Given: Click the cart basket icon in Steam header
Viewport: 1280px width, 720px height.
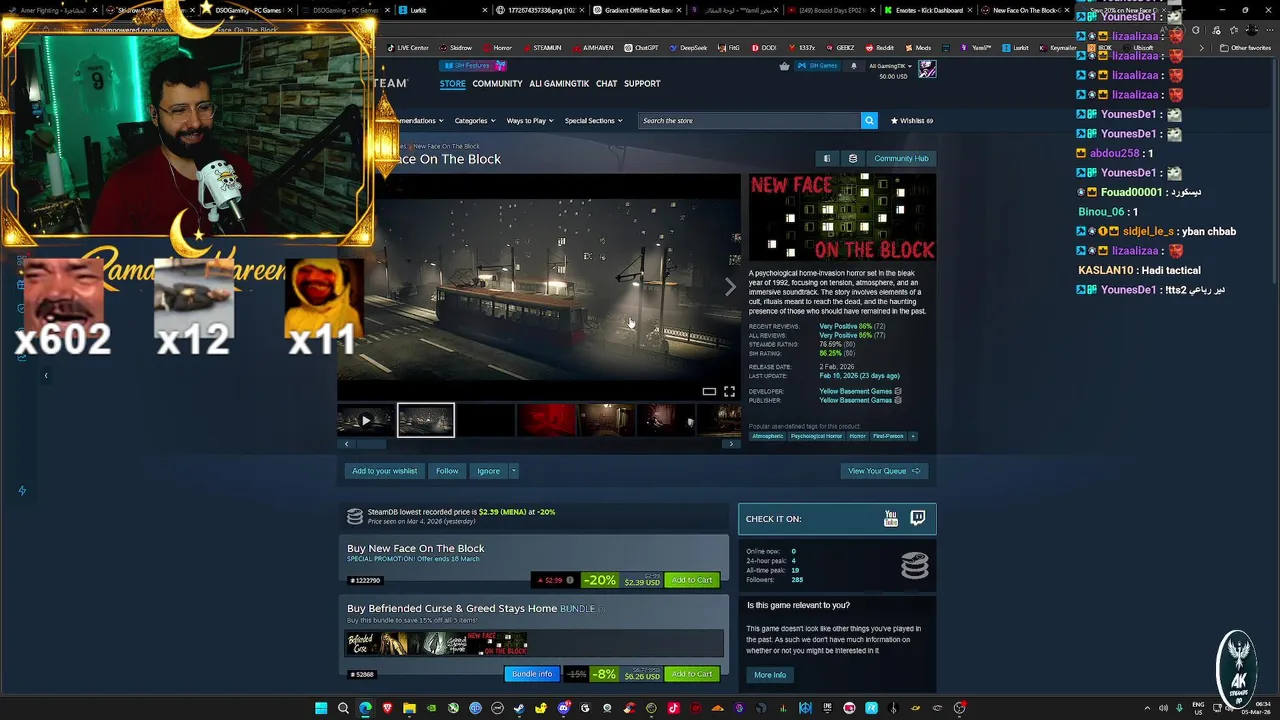Looking at the screenshot, I should coord(784,66).
